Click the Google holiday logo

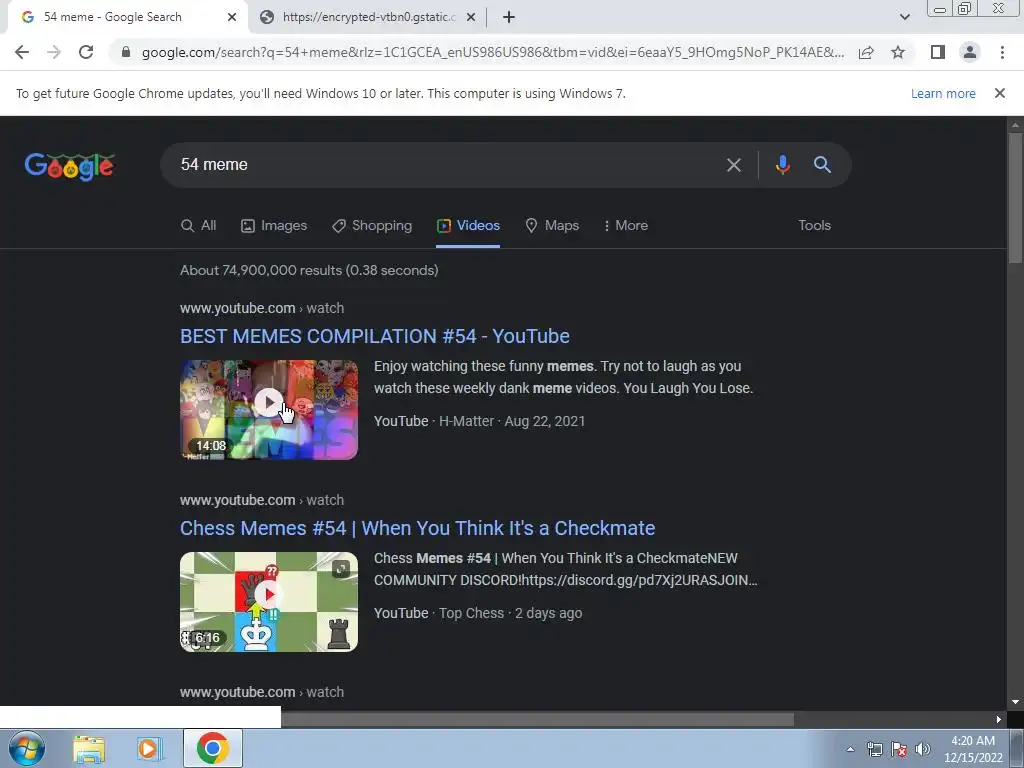pos(70,166)
